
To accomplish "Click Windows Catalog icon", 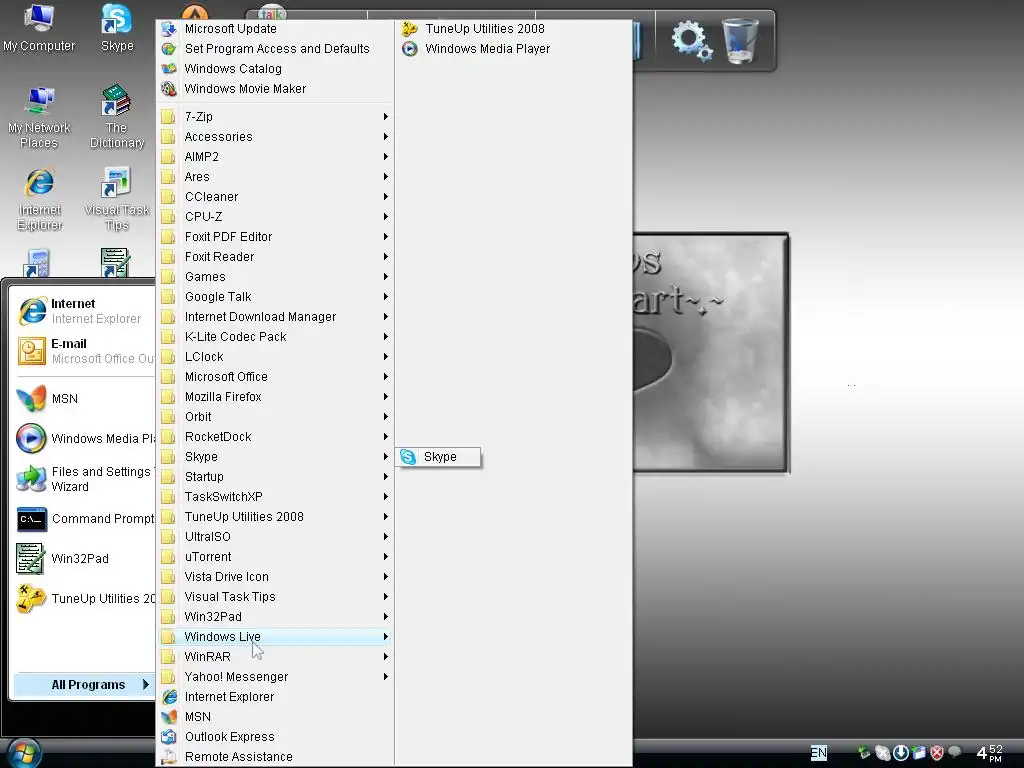I will pos(168,69).
